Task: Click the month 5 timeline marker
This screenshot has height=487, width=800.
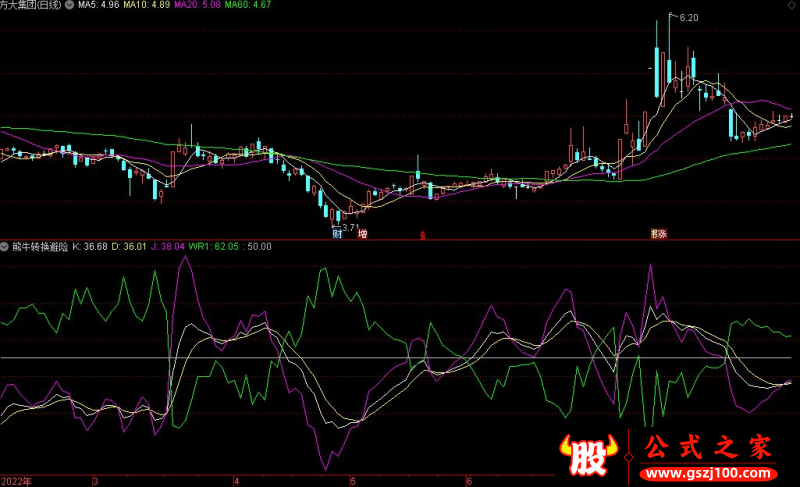Action: point(353,481)
